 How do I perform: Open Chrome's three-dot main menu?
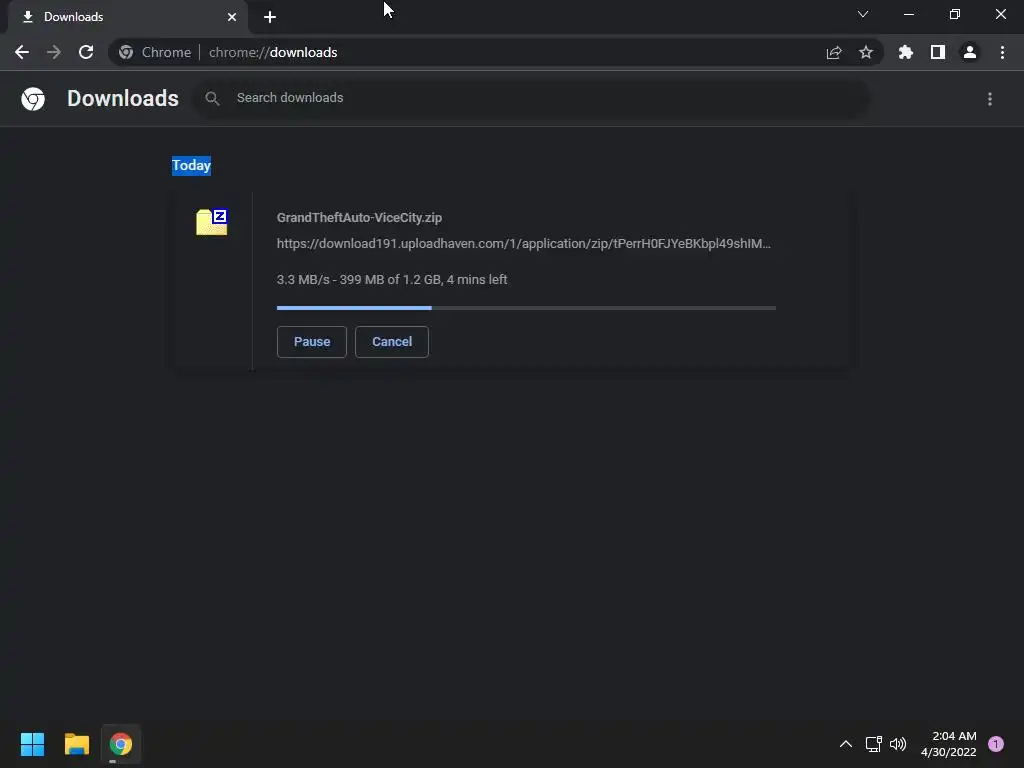point(1002,52)
